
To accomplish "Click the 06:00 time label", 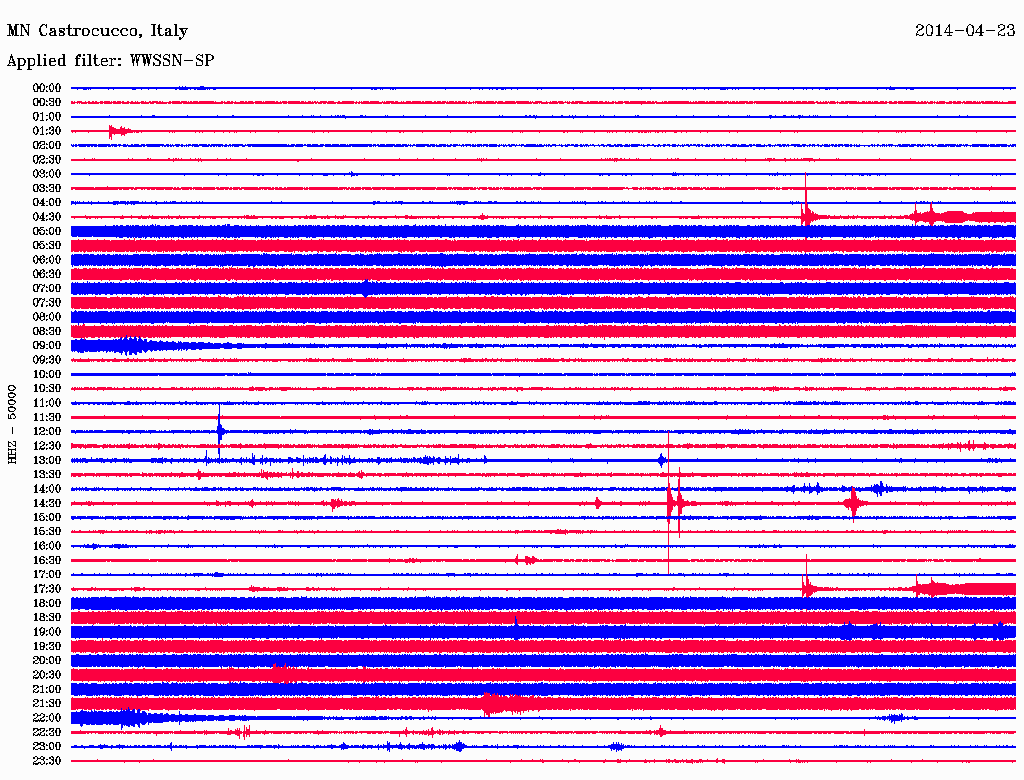I will tap(47, 259).
